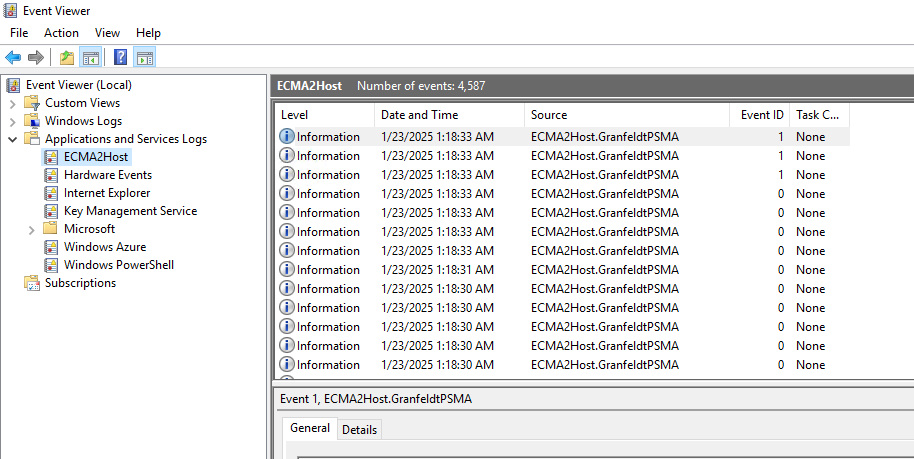Select the Subscriptions node
914x459 pixels.
[x=80, y=283]
